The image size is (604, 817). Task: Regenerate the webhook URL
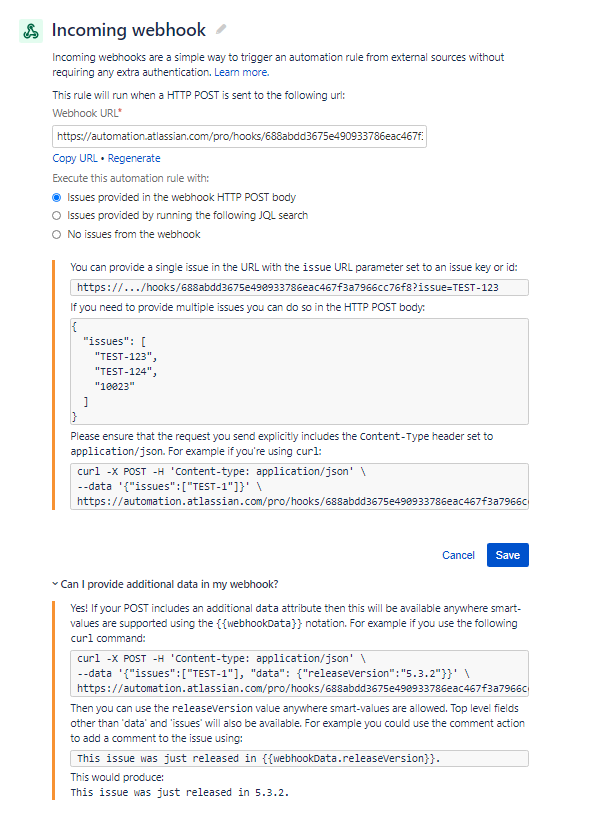pos(134,158)
